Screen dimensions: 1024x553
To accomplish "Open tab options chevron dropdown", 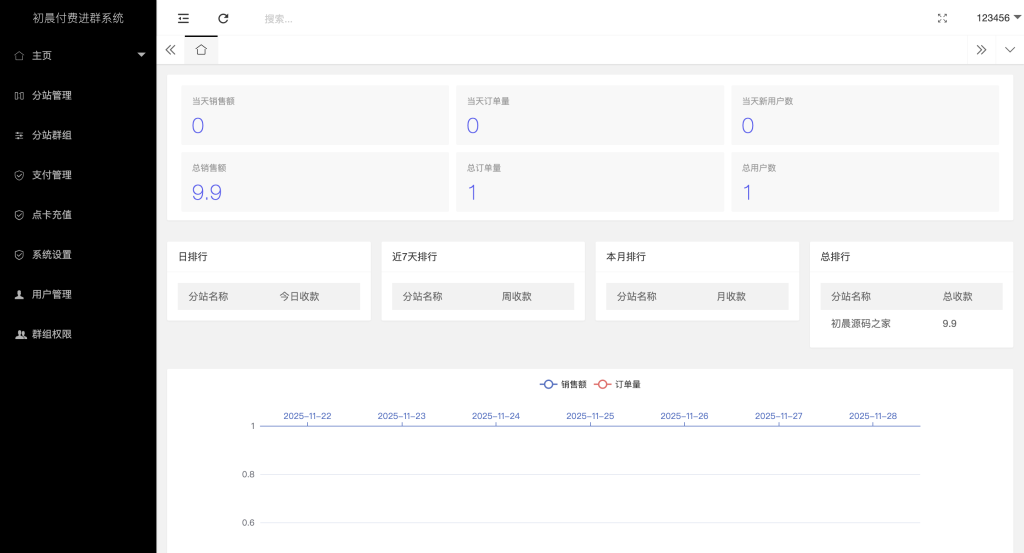I will 1010,50.
